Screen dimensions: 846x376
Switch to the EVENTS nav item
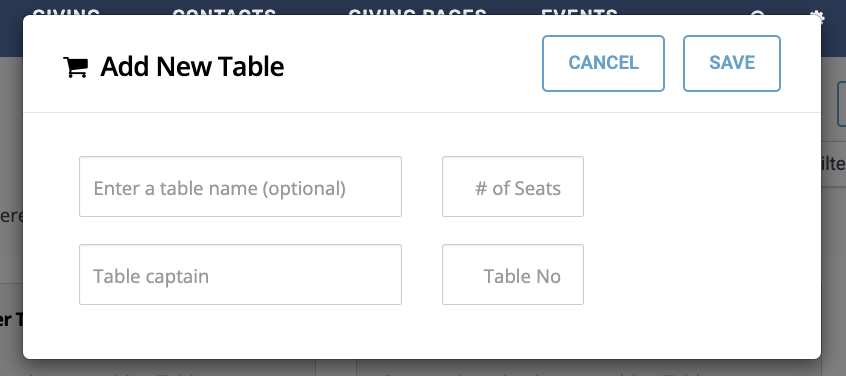coord(579,12)
